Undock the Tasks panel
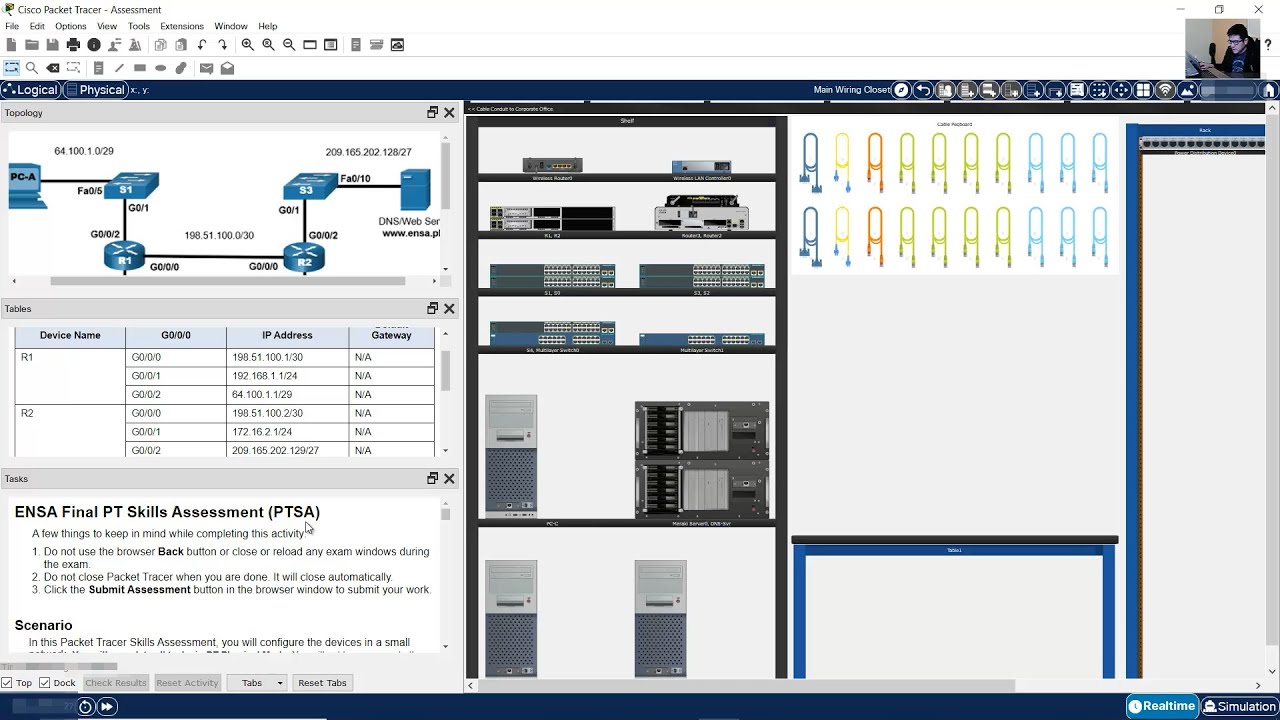Image resolution: width=1280 pixels, height=720 pixels. pos(433,479)
